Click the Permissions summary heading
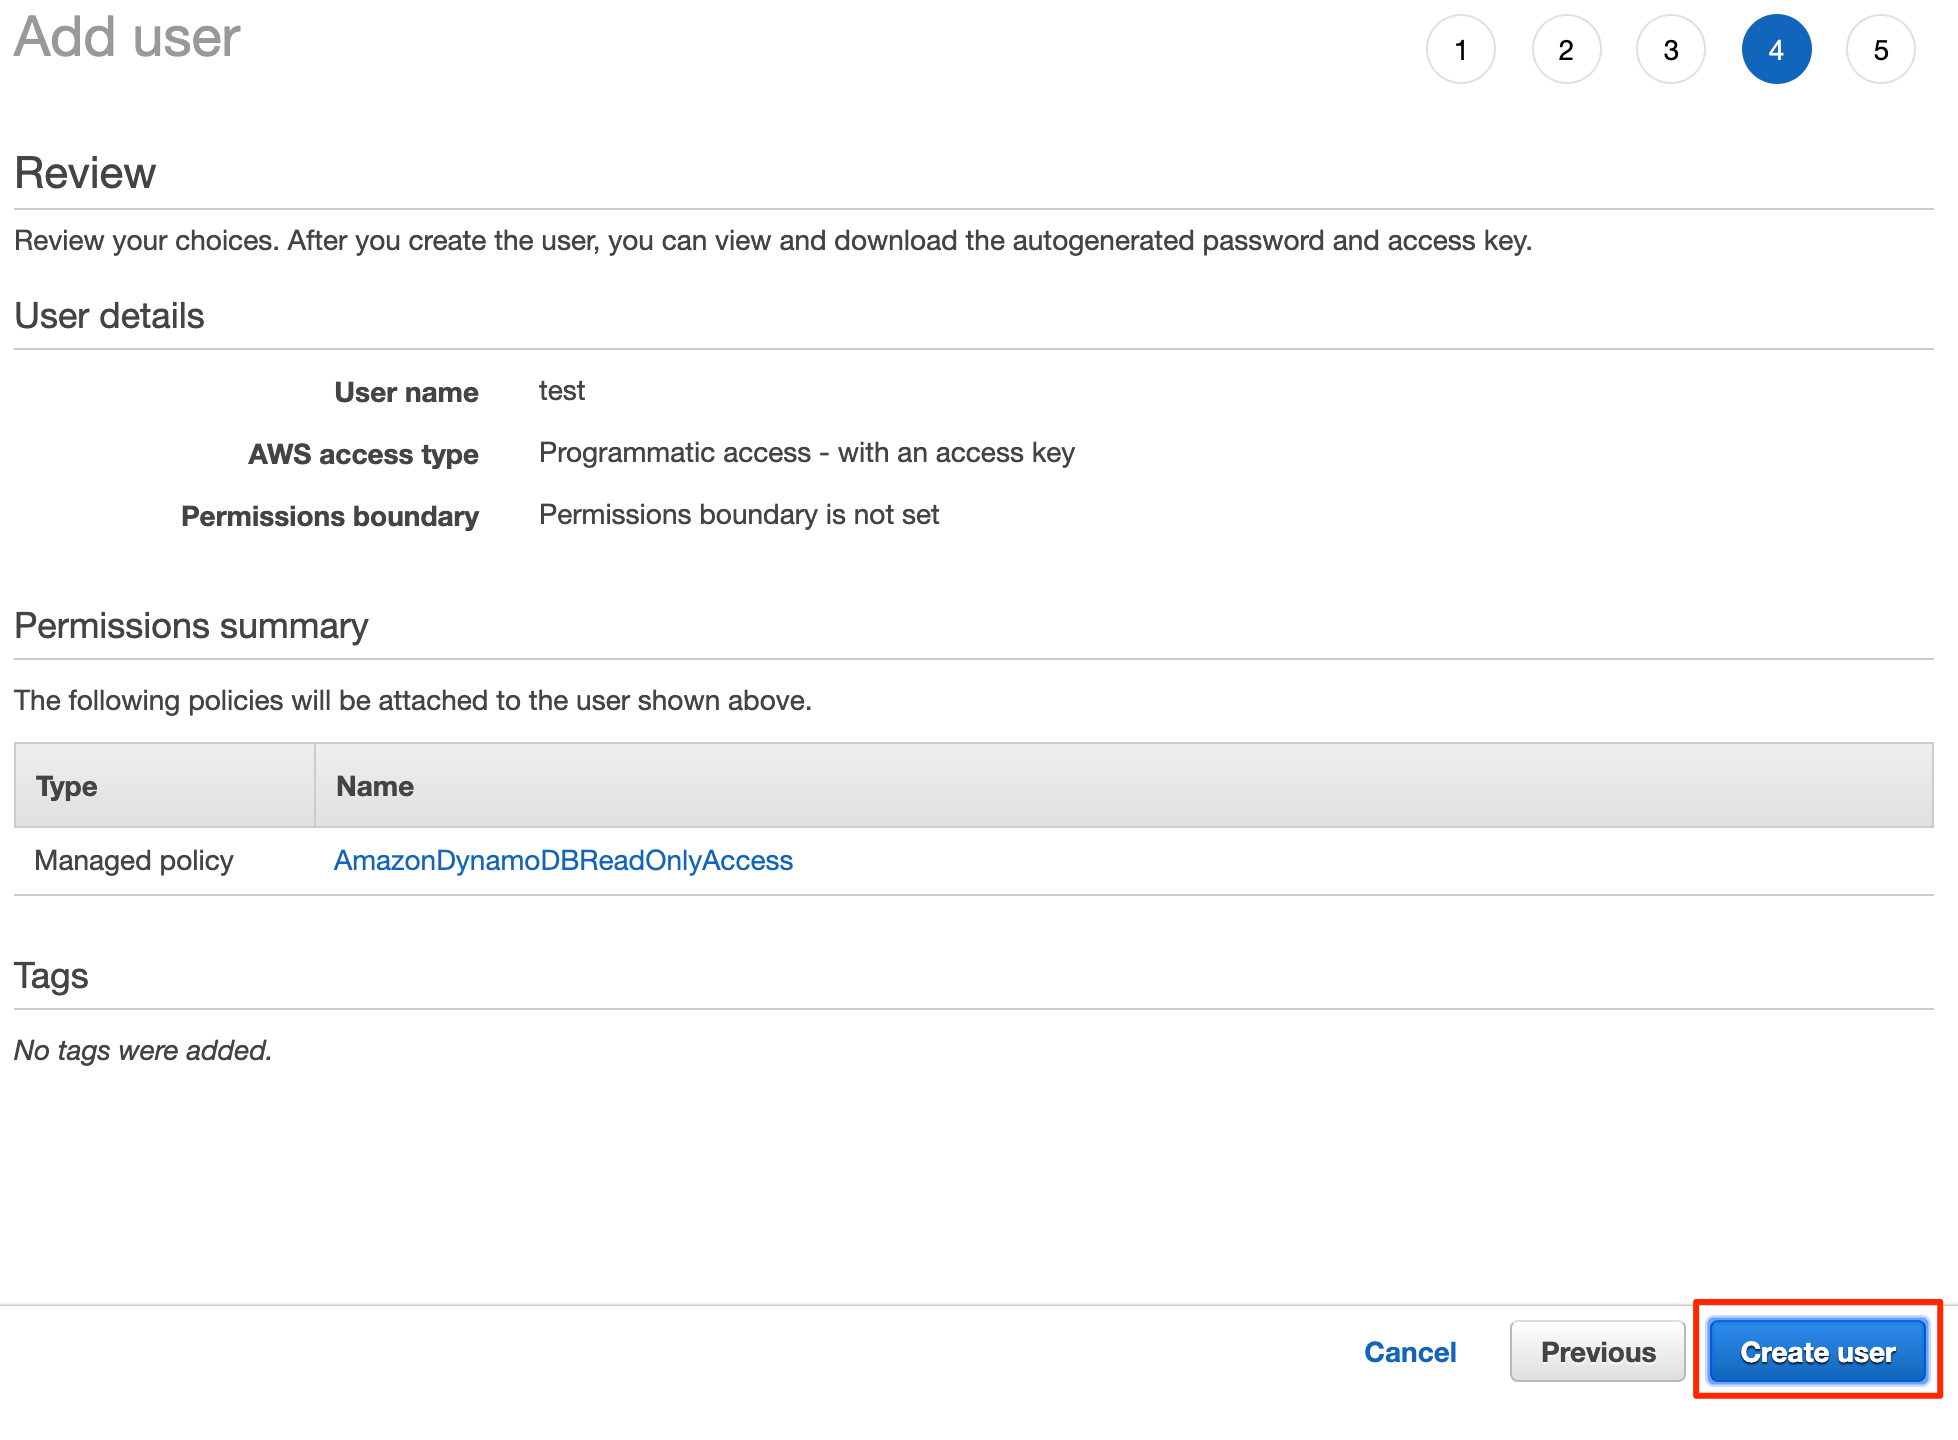 (191, 626)
